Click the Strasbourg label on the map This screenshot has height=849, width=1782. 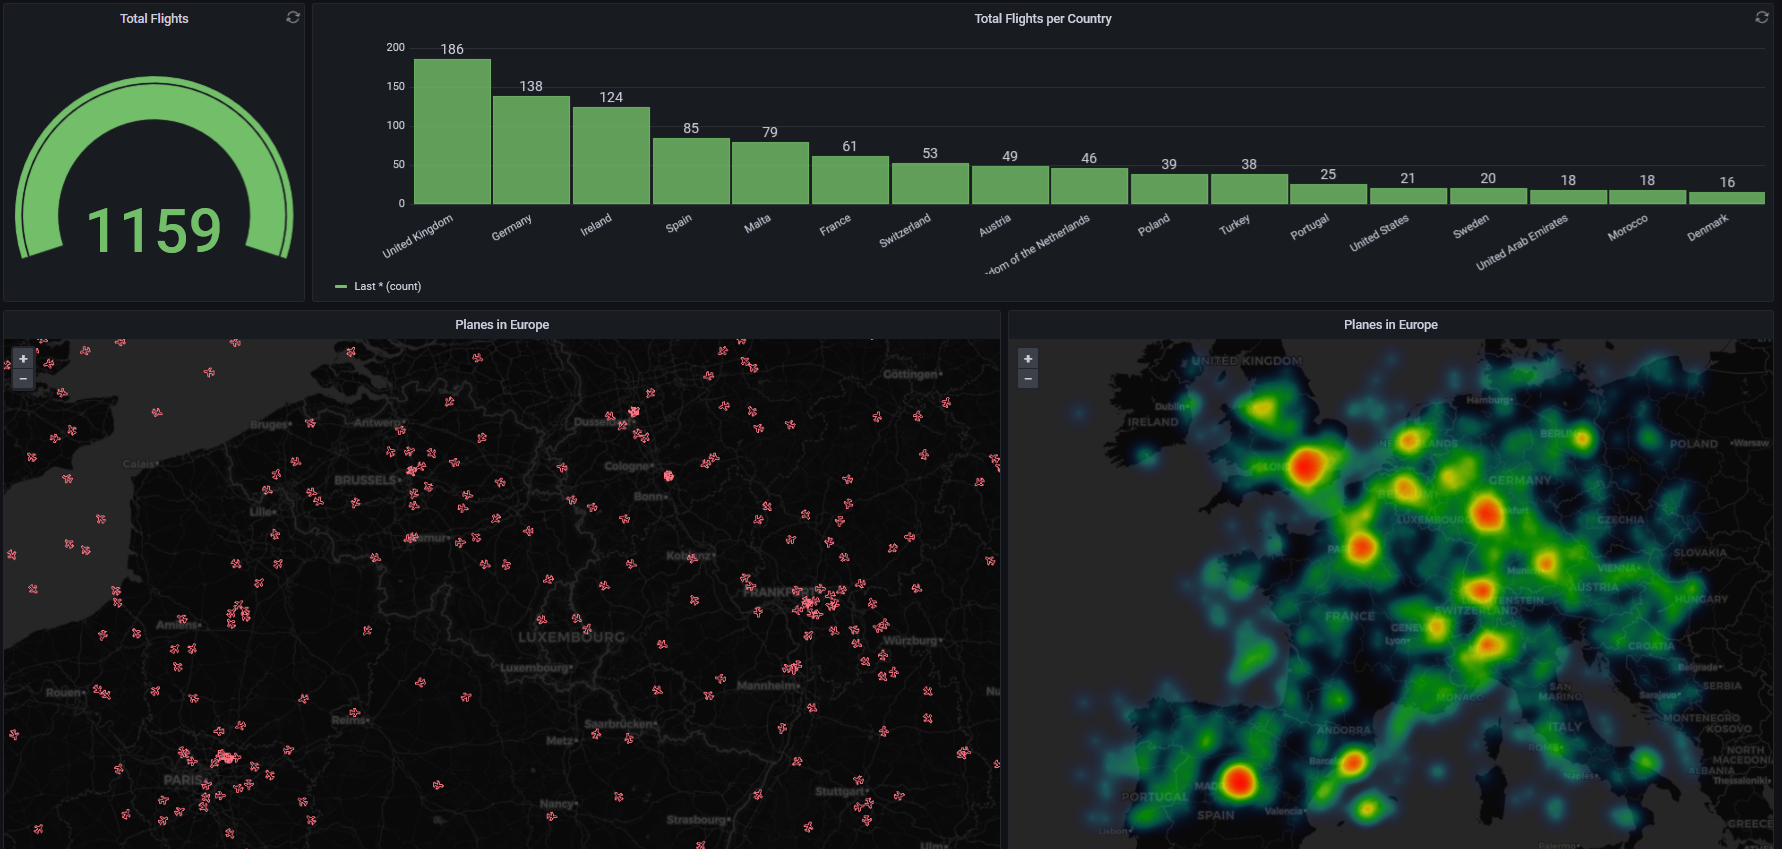point(697,820)
